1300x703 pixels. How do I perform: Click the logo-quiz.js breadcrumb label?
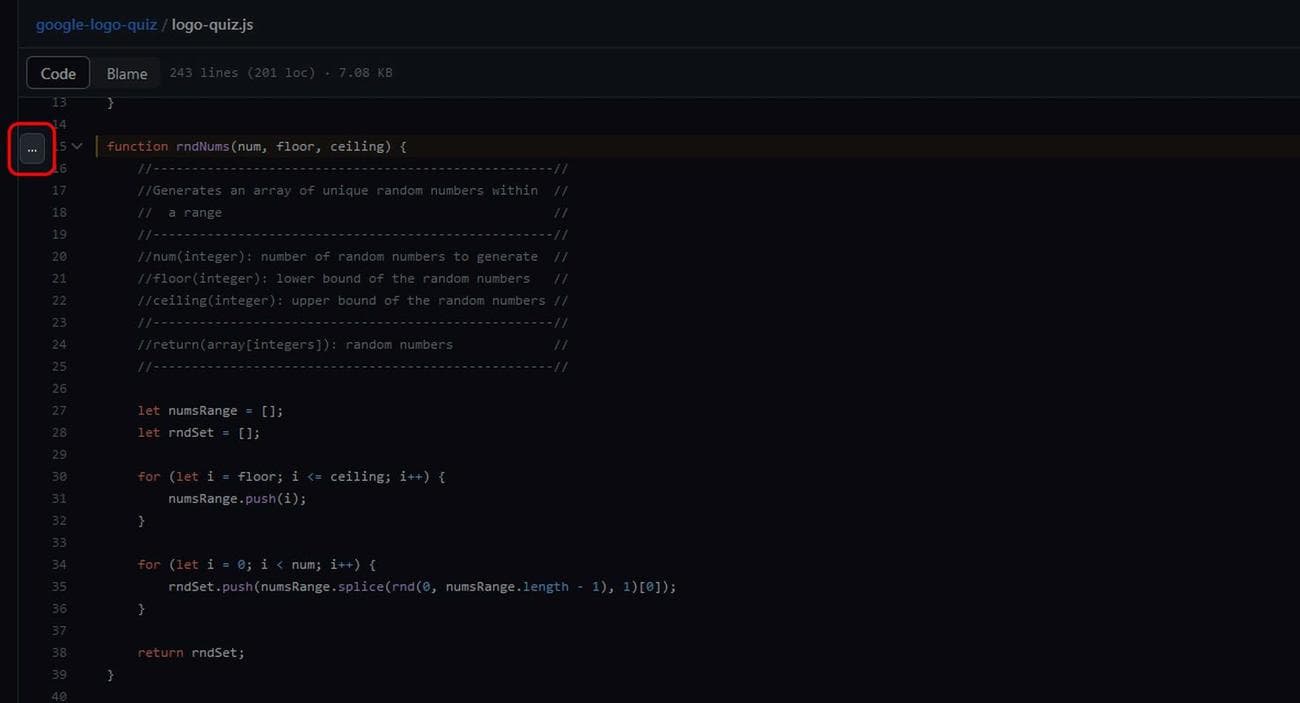[x=212, y=25]
